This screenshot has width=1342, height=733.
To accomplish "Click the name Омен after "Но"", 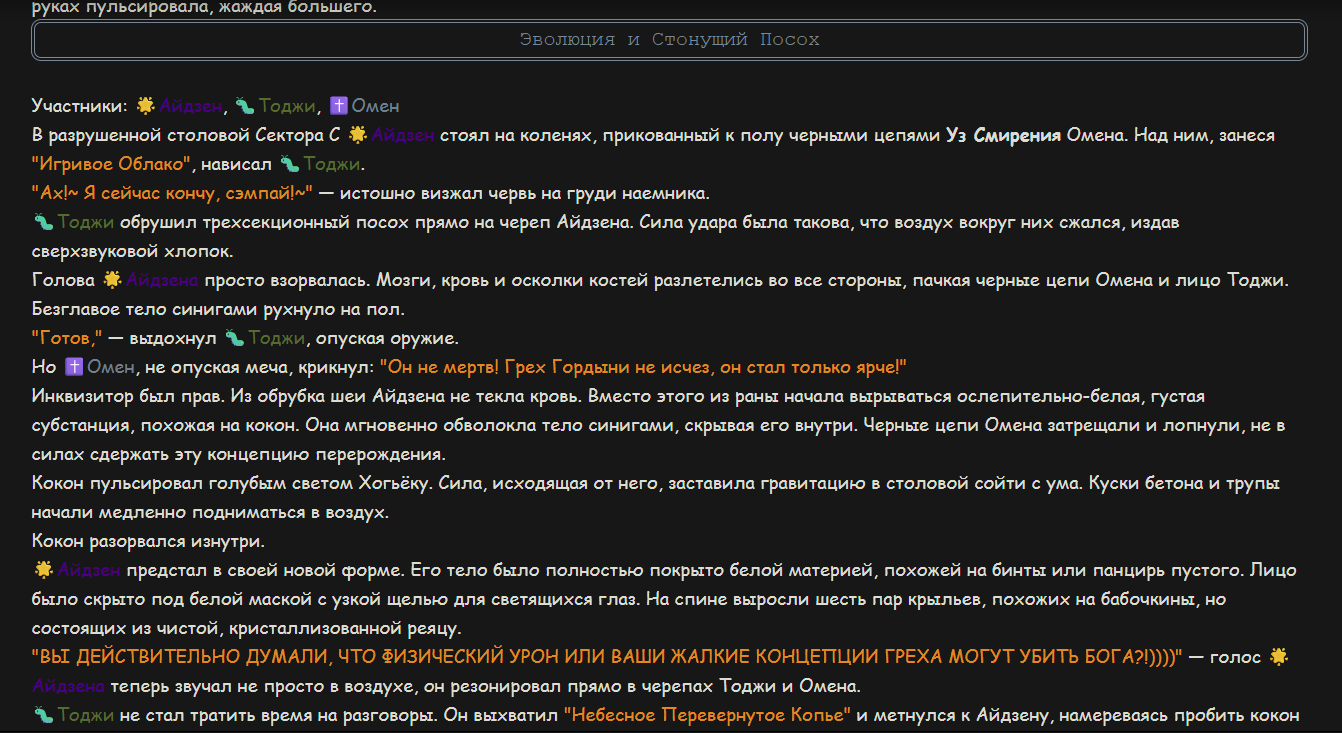I will pos(111,367).
